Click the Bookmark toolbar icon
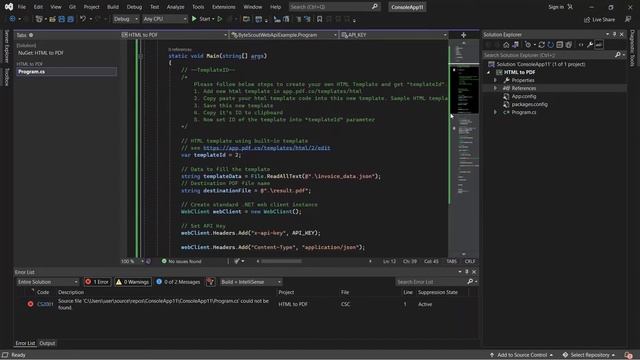640x360 pixels. pos(320,19)
